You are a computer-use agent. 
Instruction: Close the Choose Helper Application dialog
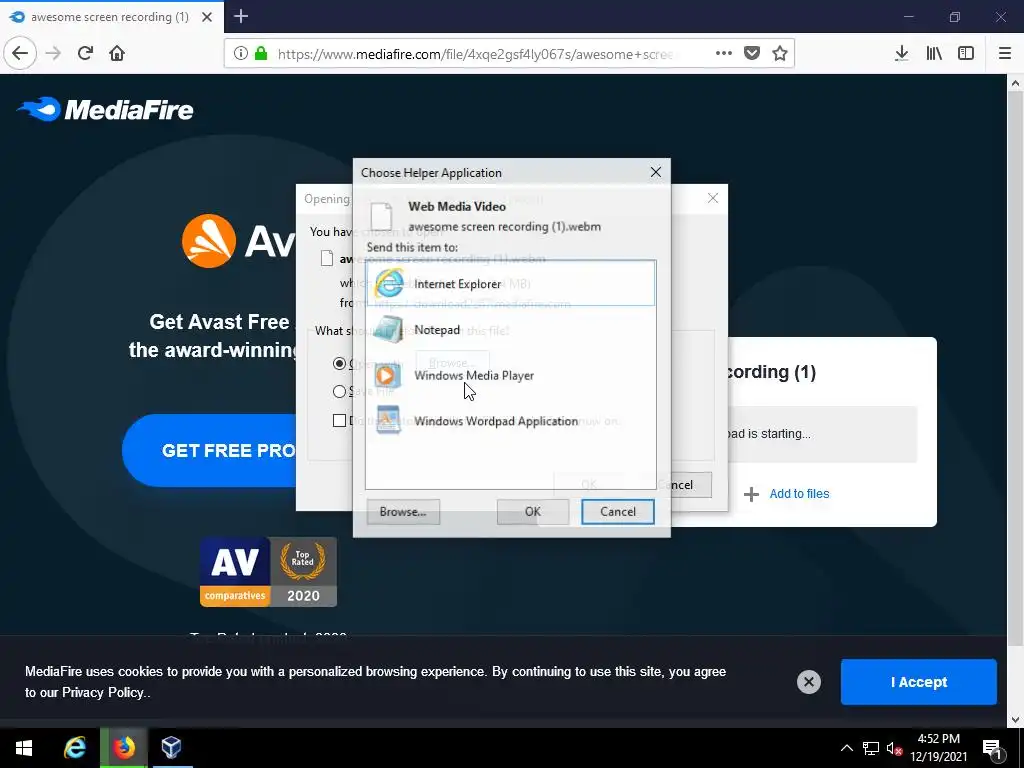click(x=656, y=172)
